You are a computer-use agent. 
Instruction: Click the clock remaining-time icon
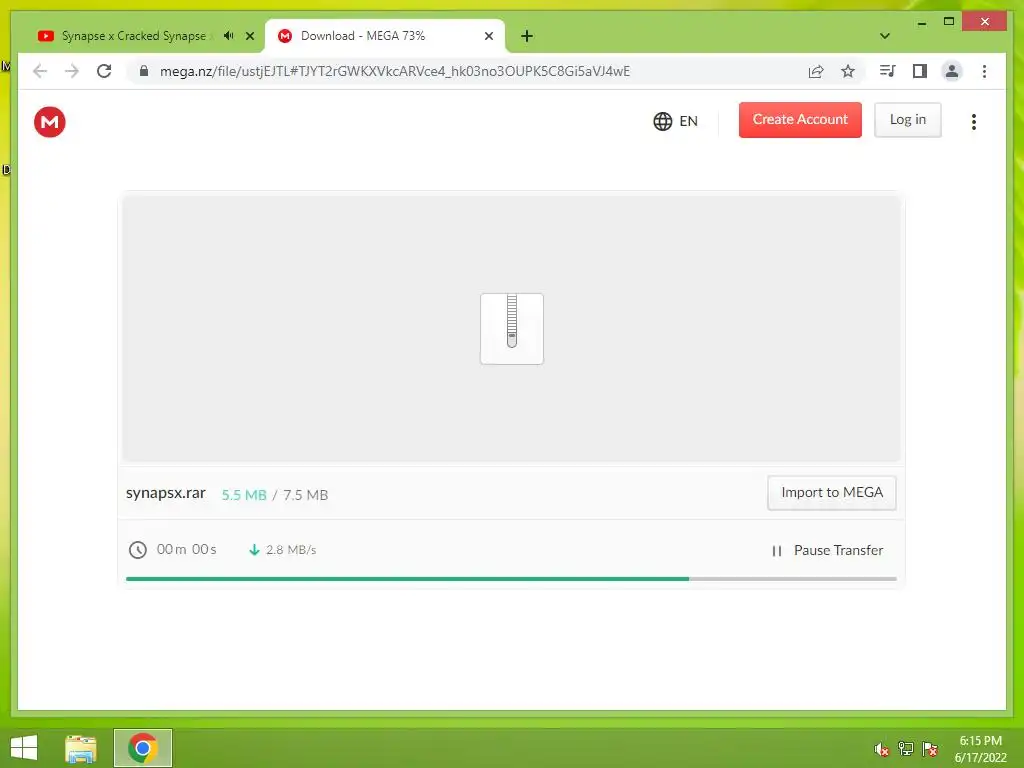pyautogui.click(x=138, y=550)
